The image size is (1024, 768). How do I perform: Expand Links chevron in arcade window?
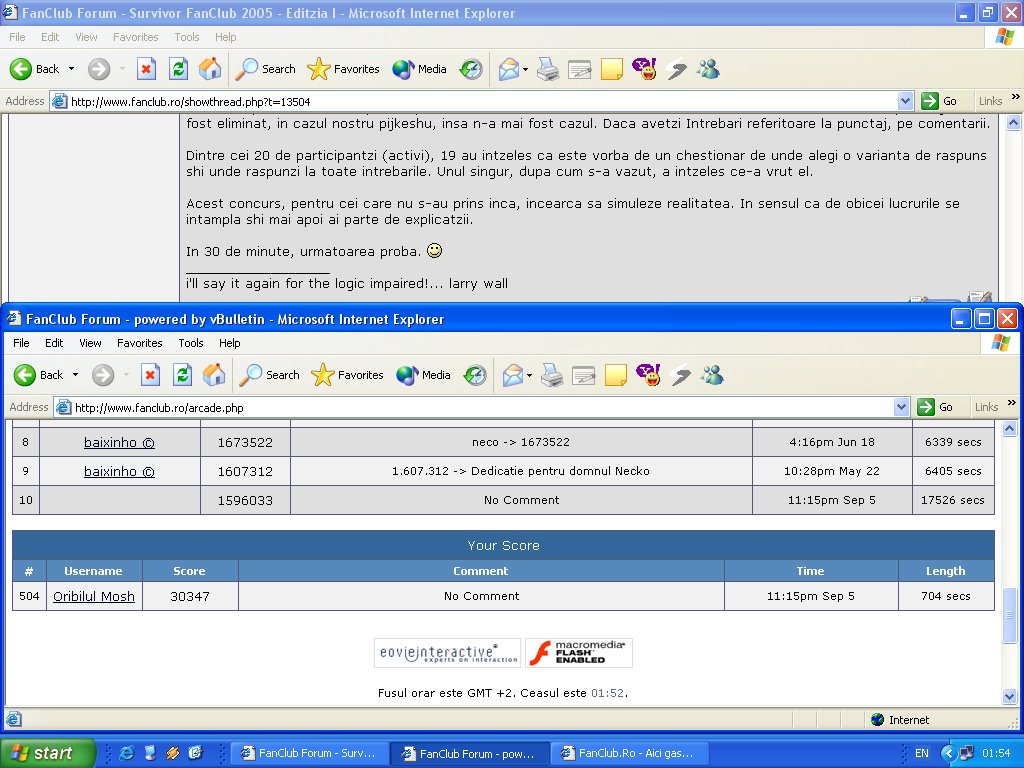pyautogui.click(x=1012, y=403)
